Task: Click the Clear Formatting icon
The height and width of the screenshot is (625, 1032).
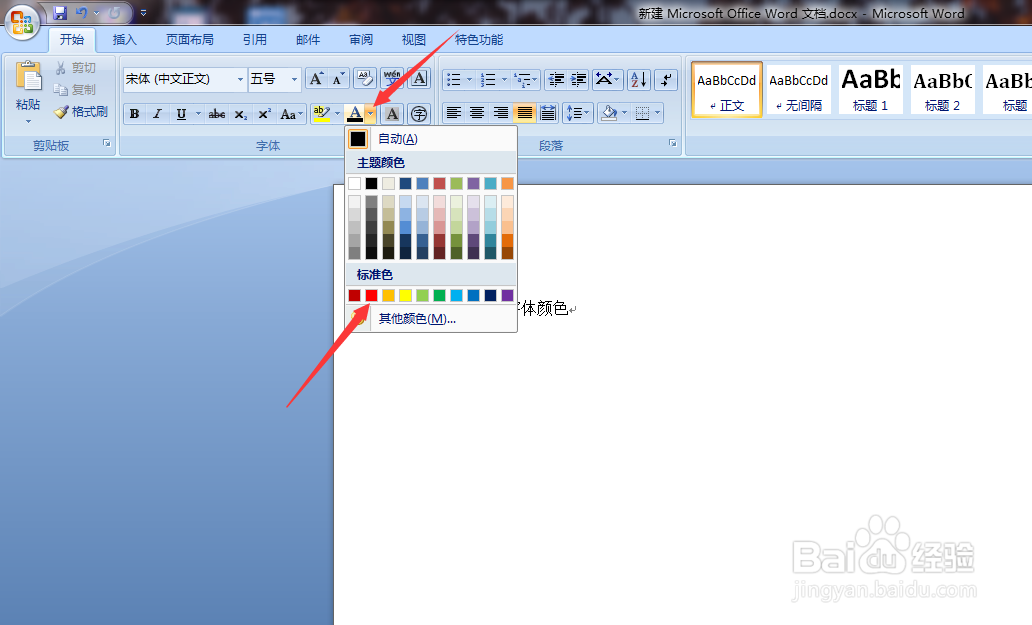Action: (365, 79)
